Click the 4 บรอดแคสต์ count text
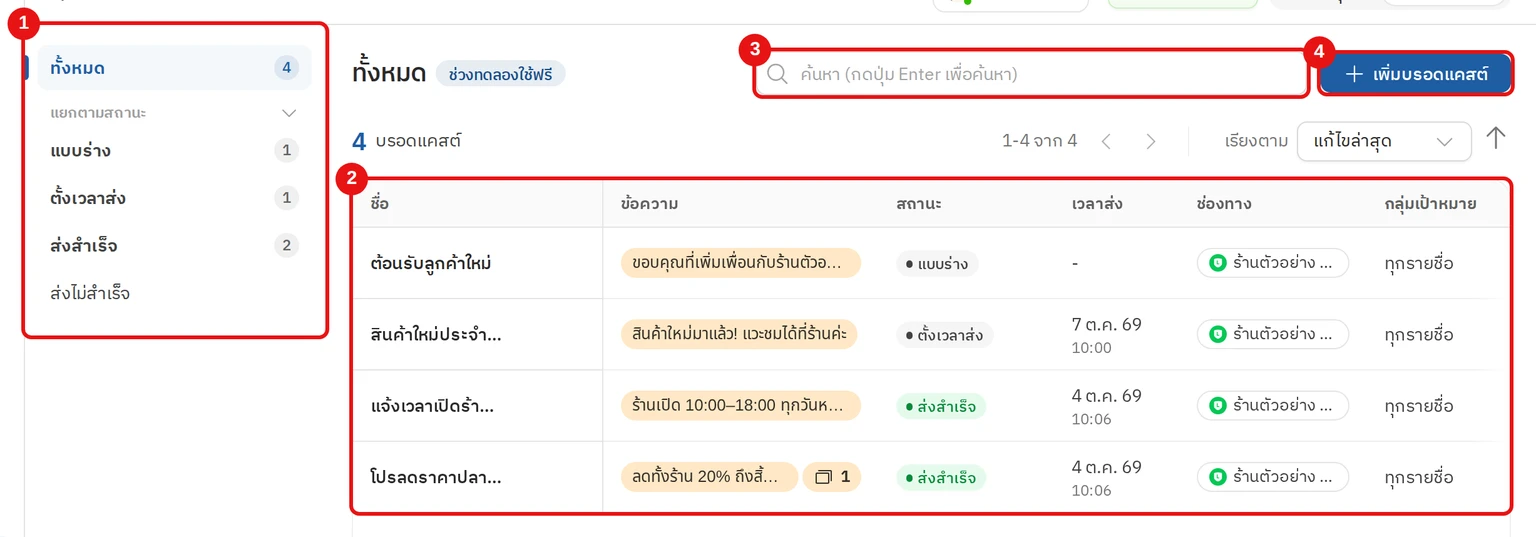1536x537 pixels. [x=406, y=142]
